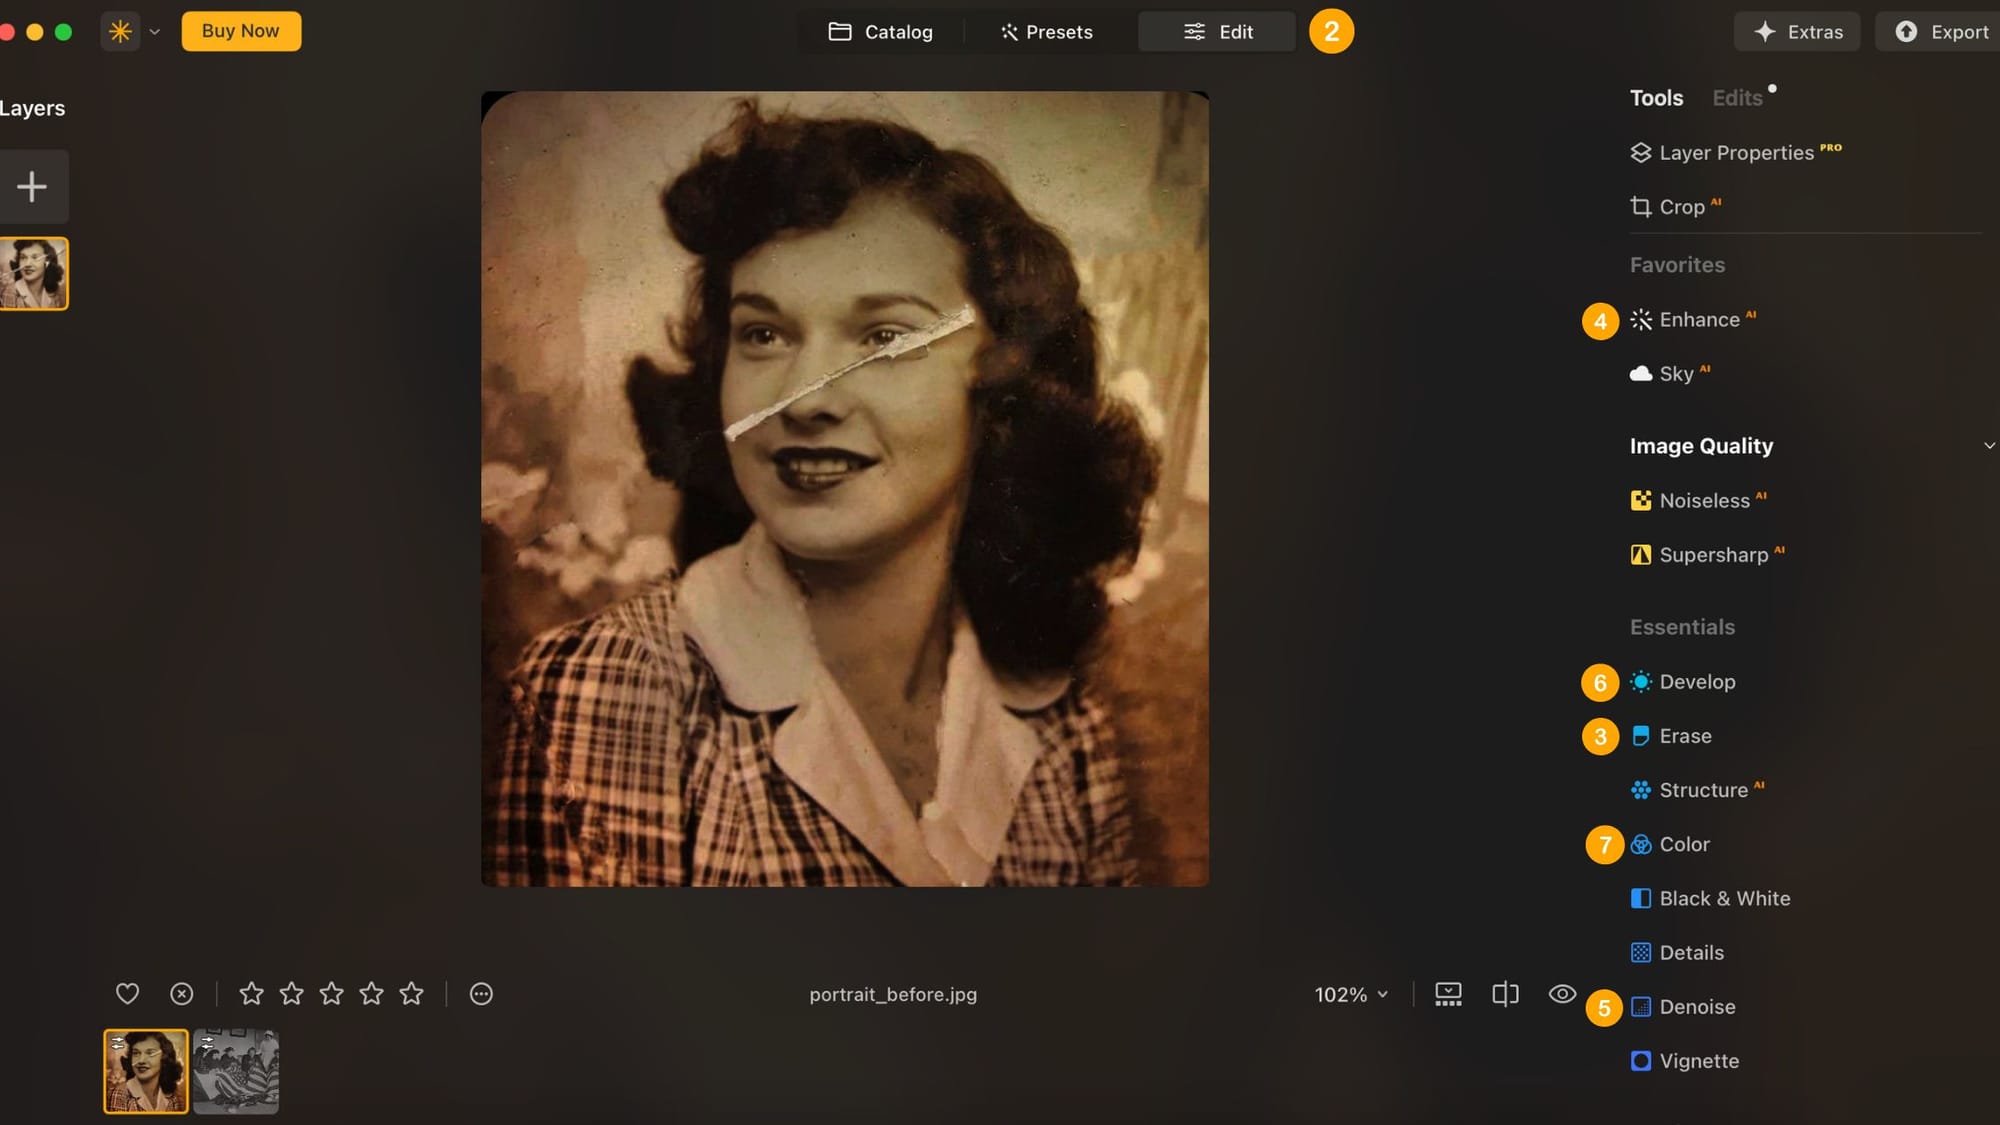Click the Crop AI tool
This screenshot has width=2000, height=1125.
pos(1681,207)
